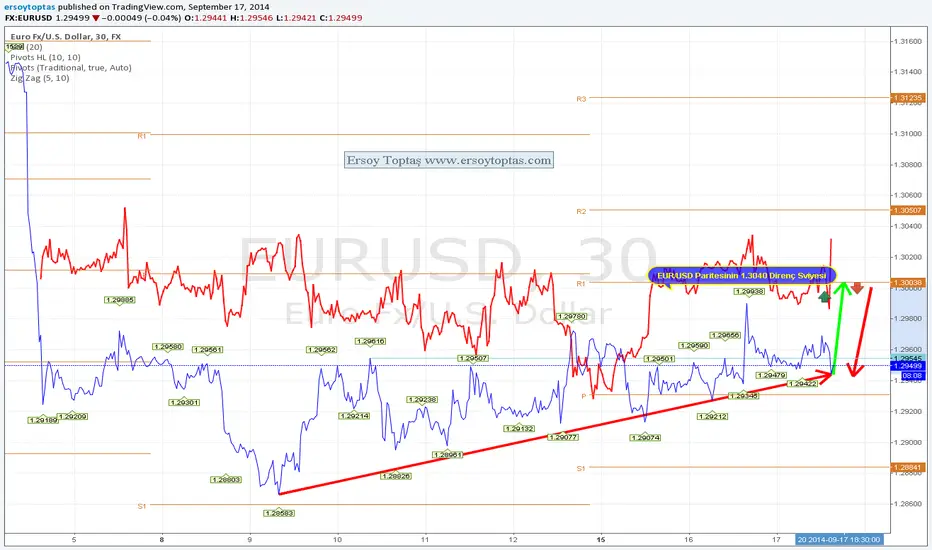The image size is (932, 550).
Task: Select the 1.30507 price tag on the axis
Action: click(x=908, y=210)
